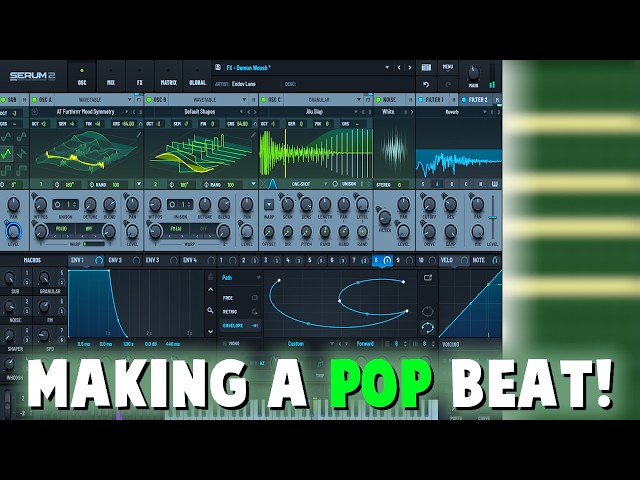The height and width of the screenshot is (480, 640).
Task: Toggle the SUB oscillator power LED
Action: 3,100
